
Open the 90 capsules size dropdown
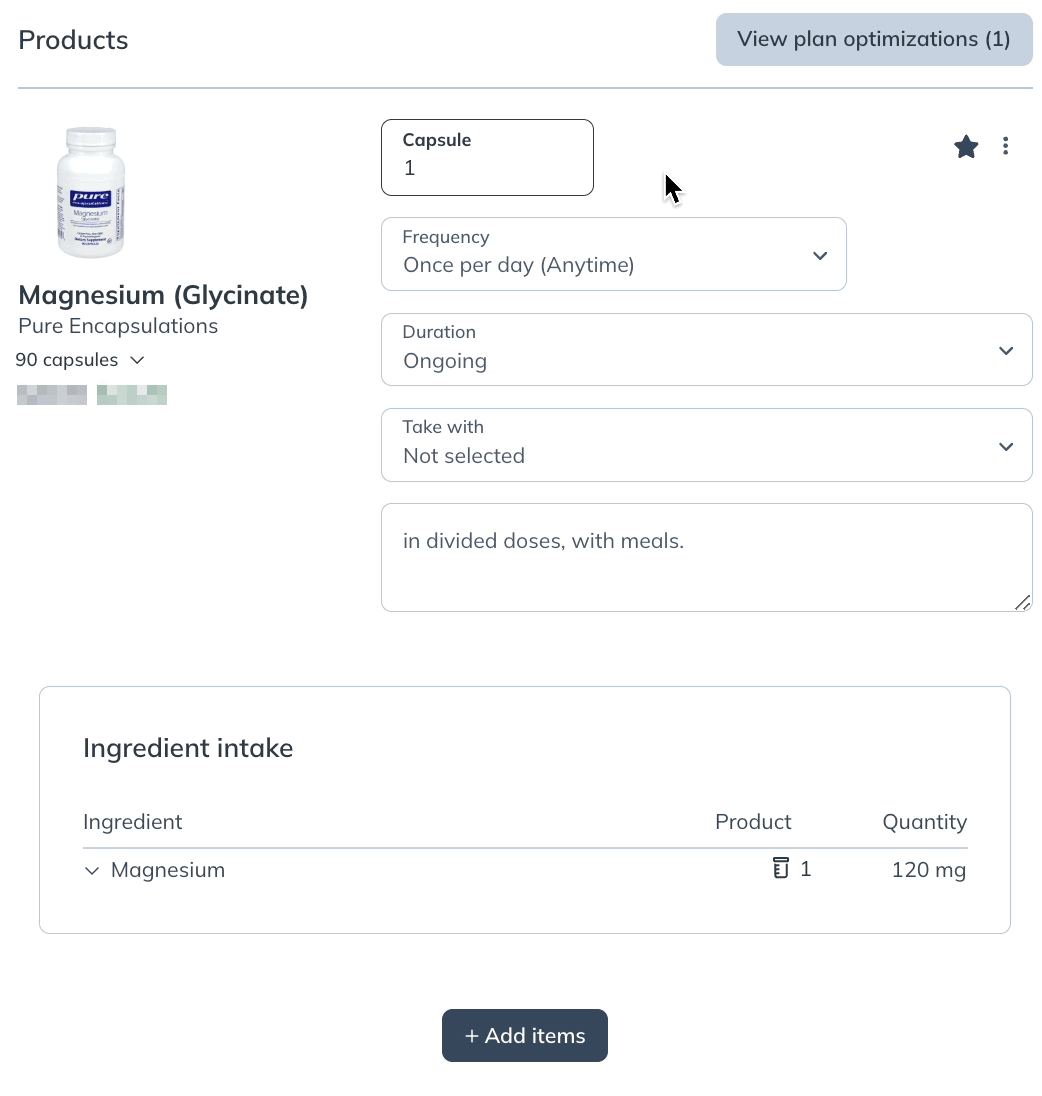[x=80, y=360]
